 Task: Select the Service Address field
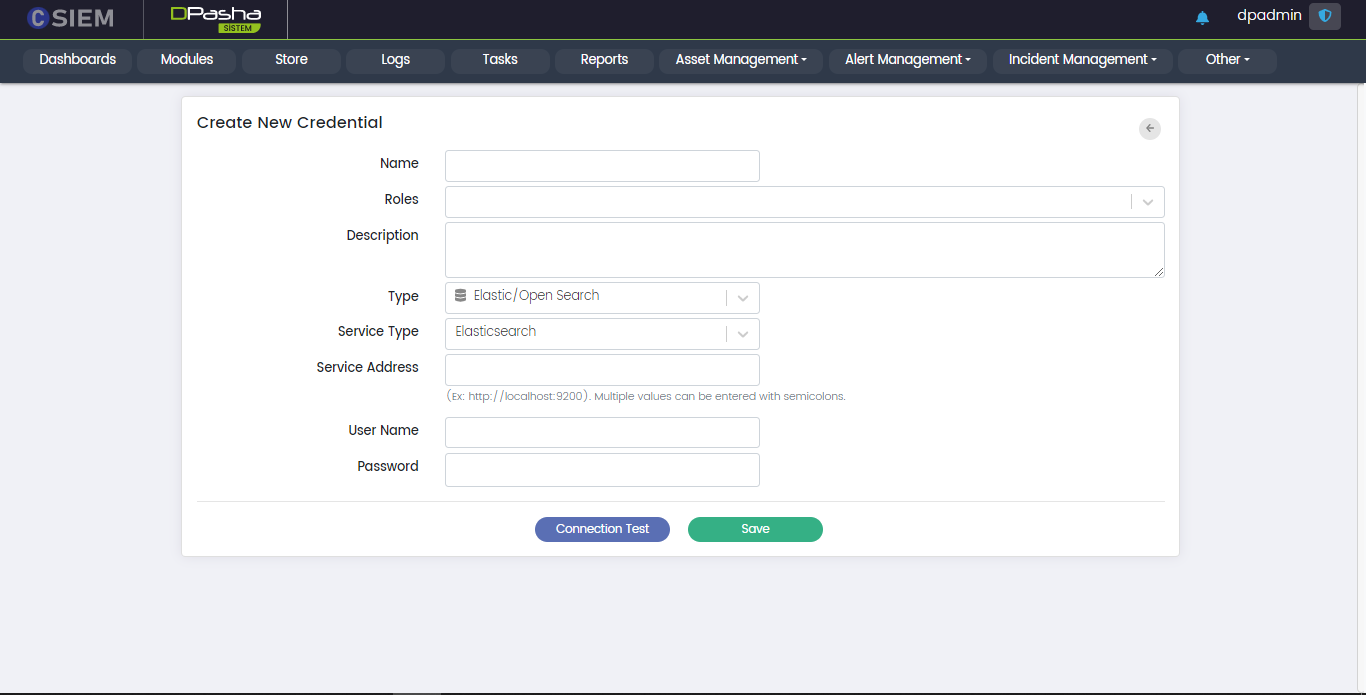pos(602,370)
